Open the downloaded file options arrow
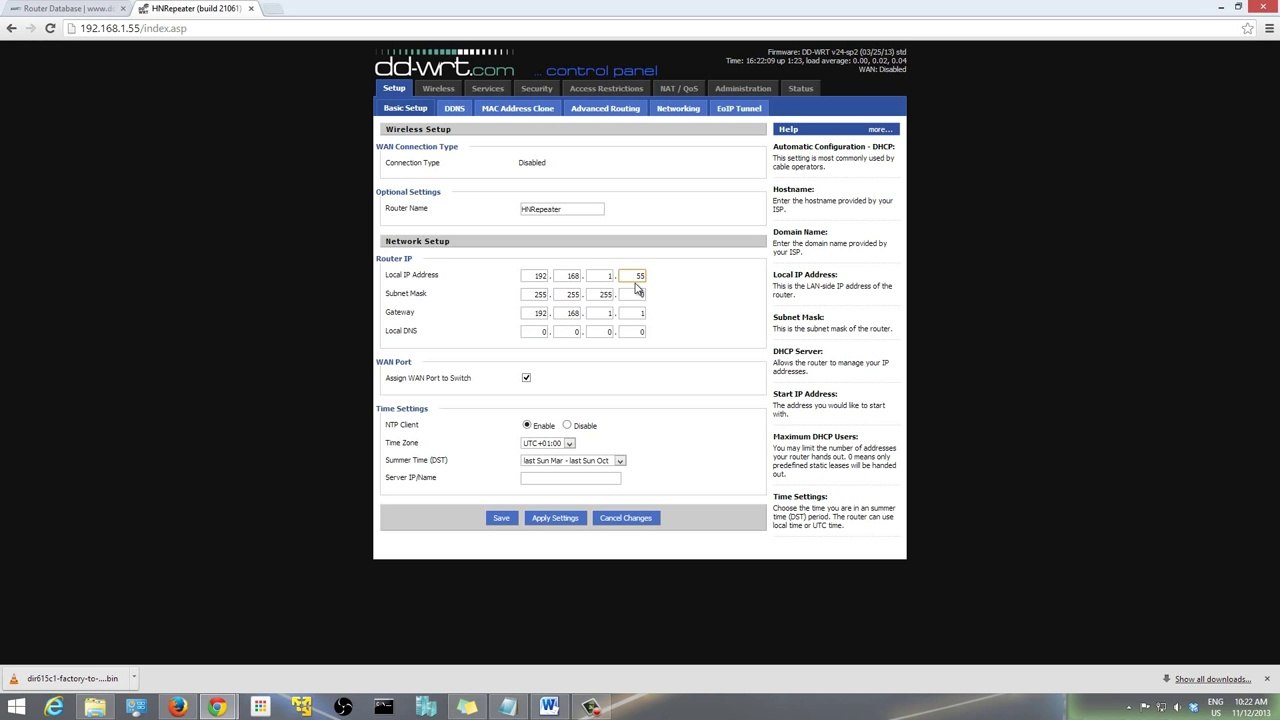The height and width of the screenshot is (720, 1280). coord(133,679)
